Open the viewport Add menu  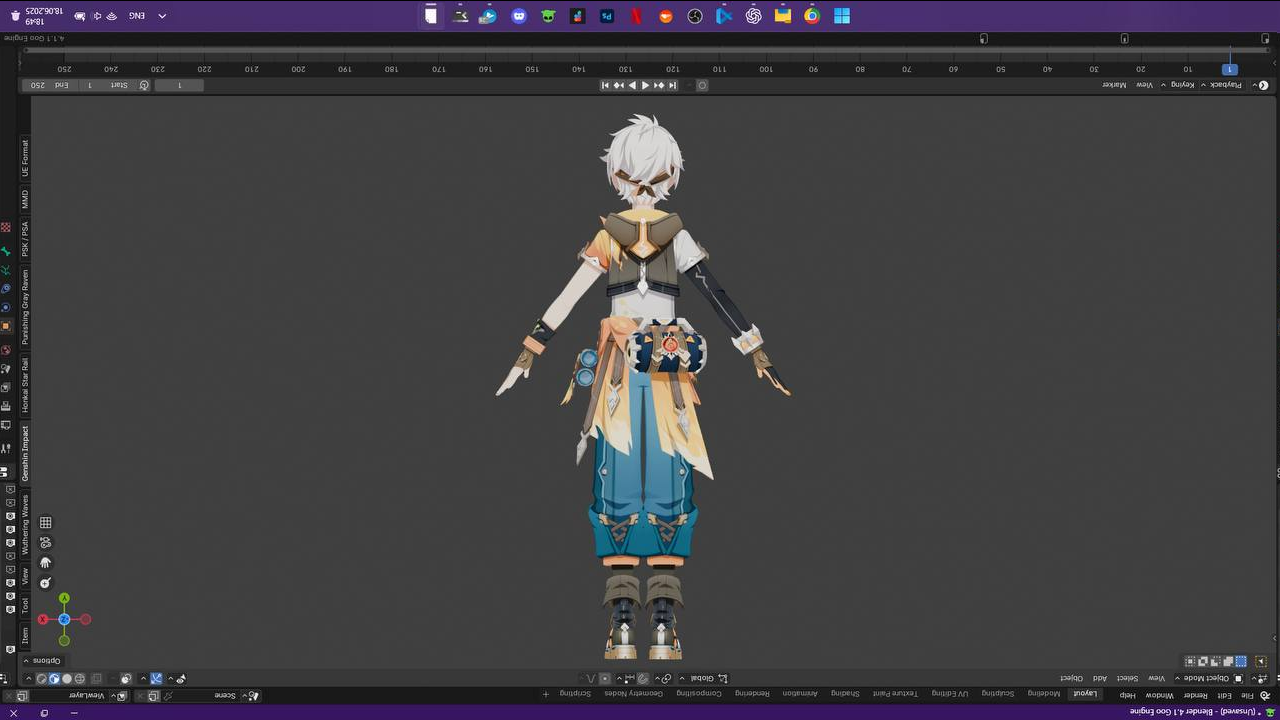(x=1099, y=678)
